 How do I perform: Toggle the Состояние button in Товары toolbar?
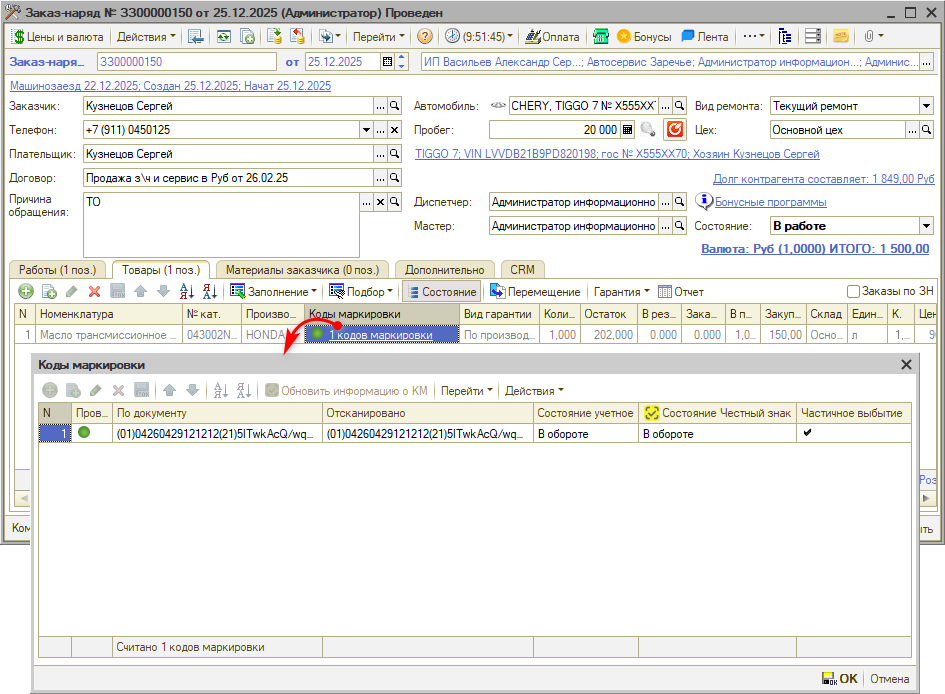(x=441, y=292)
